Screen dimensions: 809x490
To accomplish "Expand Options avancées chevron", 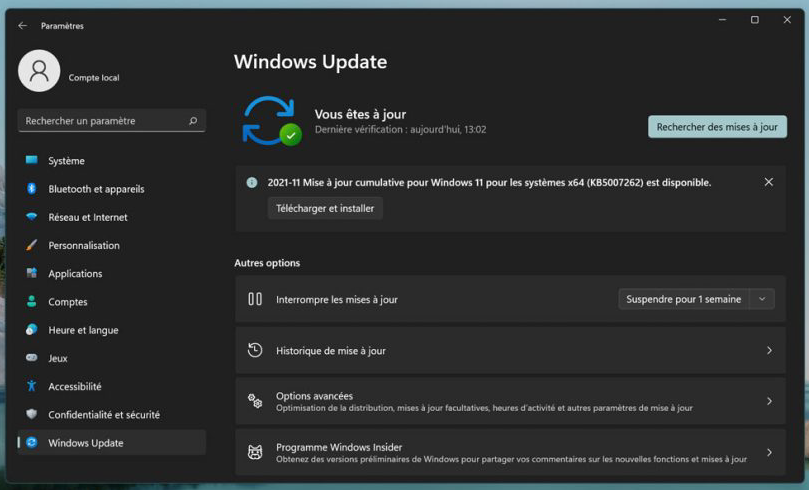I will [769, 401].
